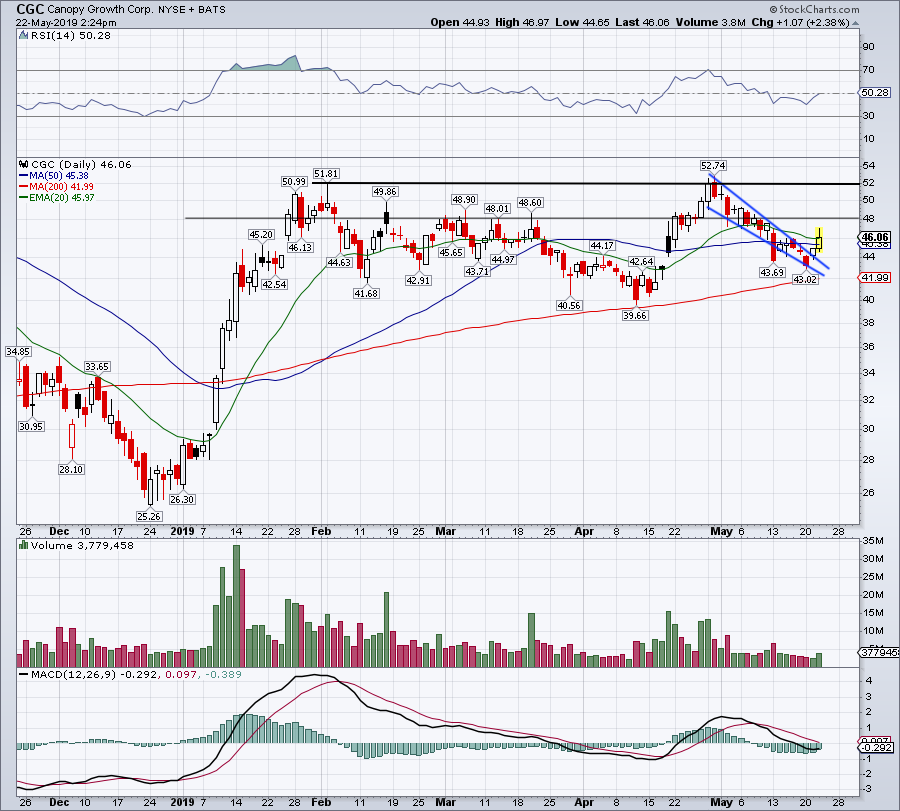The image size is (900, 811).
Task: Click the 51.81 high price label
Action: pos(326,173)
